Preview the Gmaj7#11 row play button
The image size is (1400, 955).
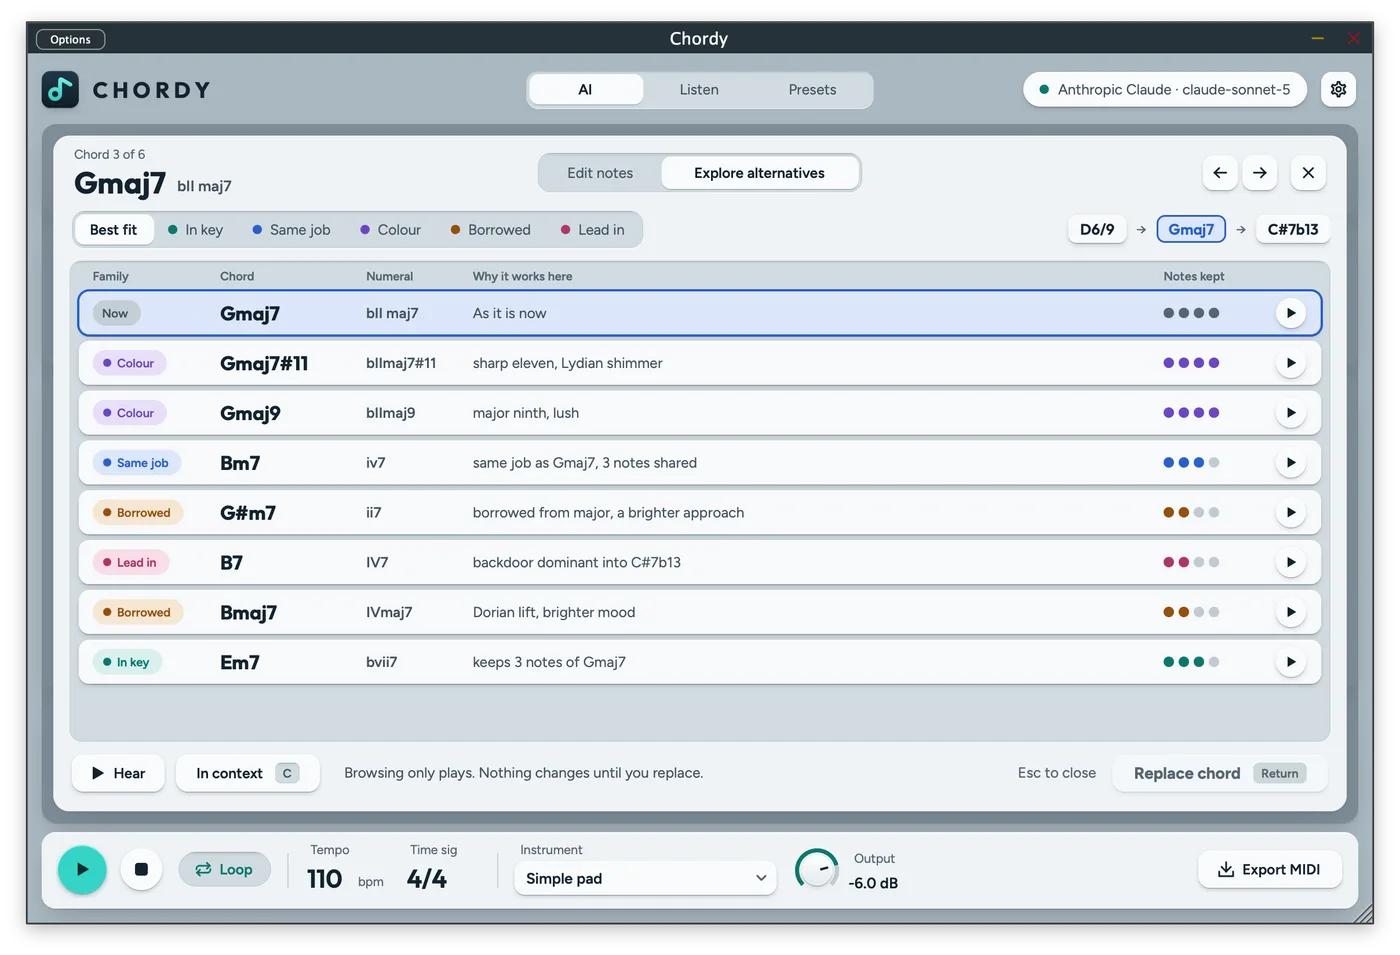(x=1291, y=363)
